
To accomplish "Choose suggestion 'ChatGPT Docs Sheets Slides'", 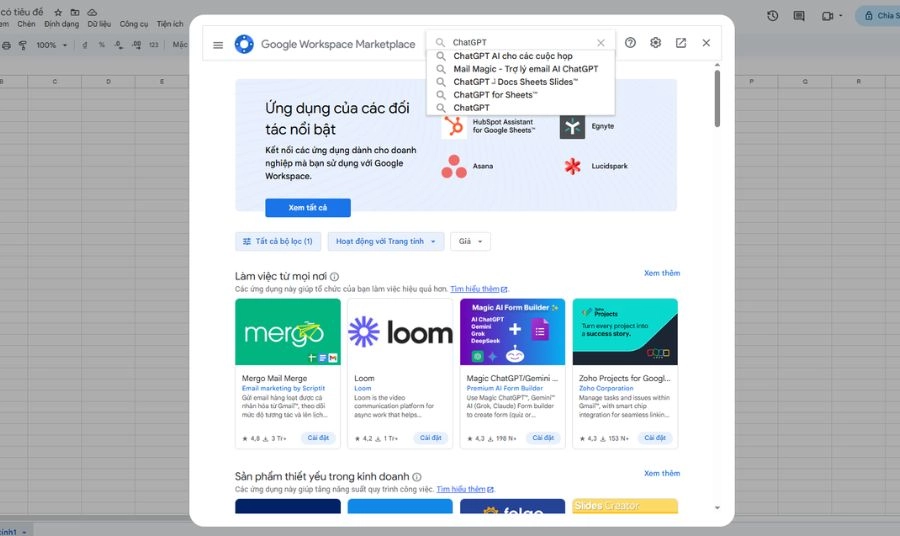I will 521,81.
